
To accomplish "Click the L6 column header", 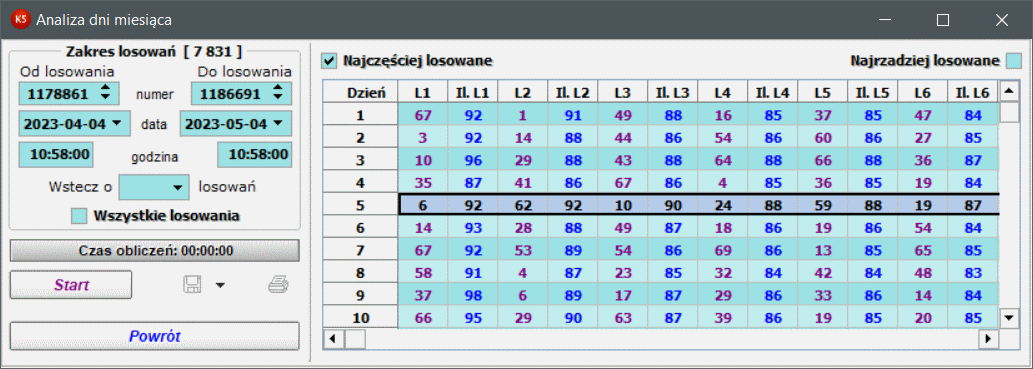I will pos(922,93).
